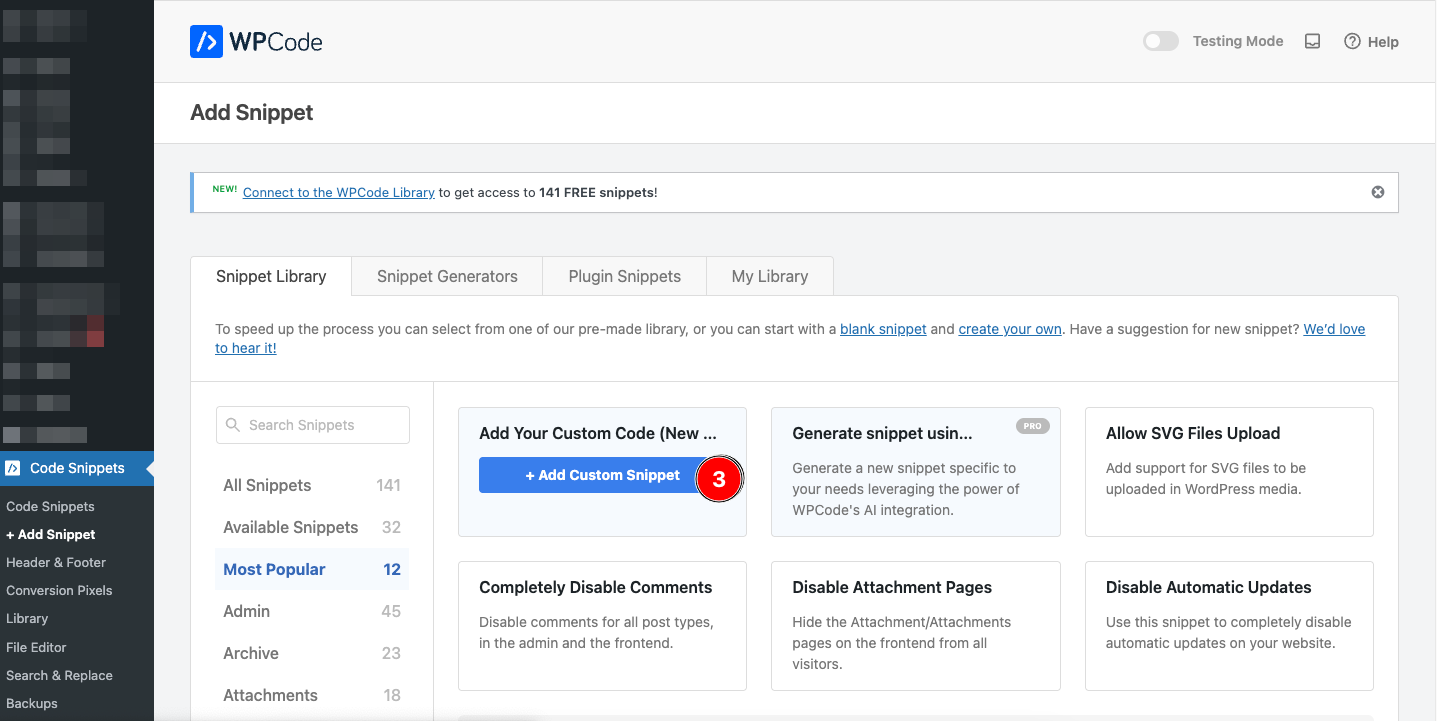Go to Search & Replace in sidebar
Screen dimensions: 1437x721
click(59, 675)
